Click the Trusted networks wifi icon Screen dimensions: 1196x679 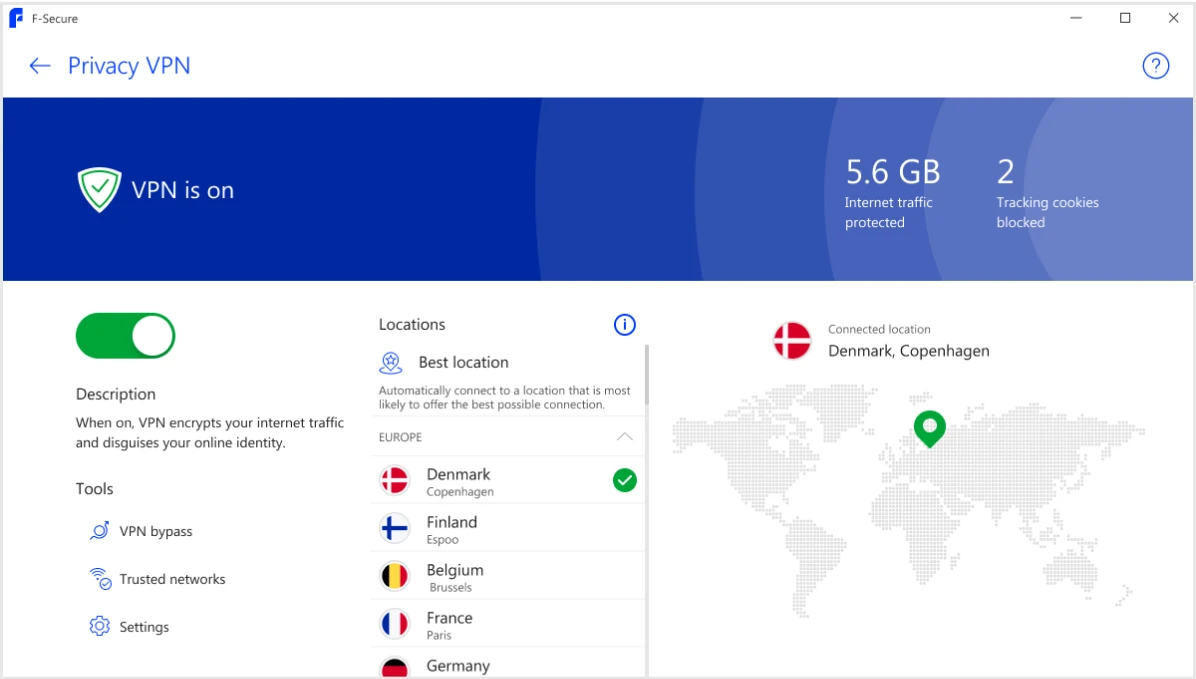click(99, 579)
